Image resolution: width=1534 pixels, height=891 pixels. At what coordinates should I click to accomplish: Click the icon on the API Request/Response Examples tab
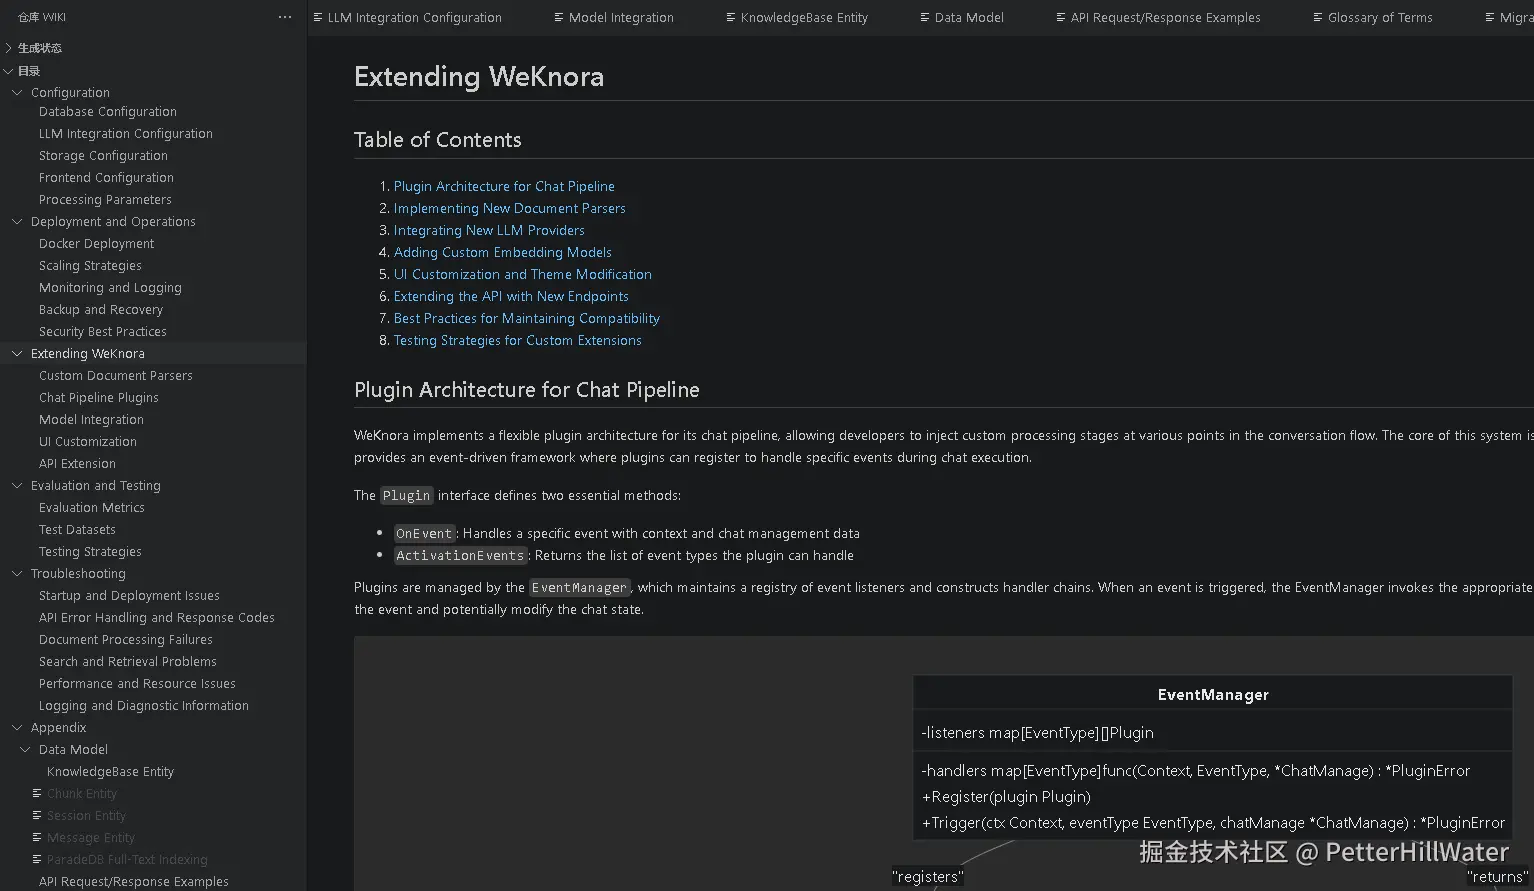pos(1061,17)
